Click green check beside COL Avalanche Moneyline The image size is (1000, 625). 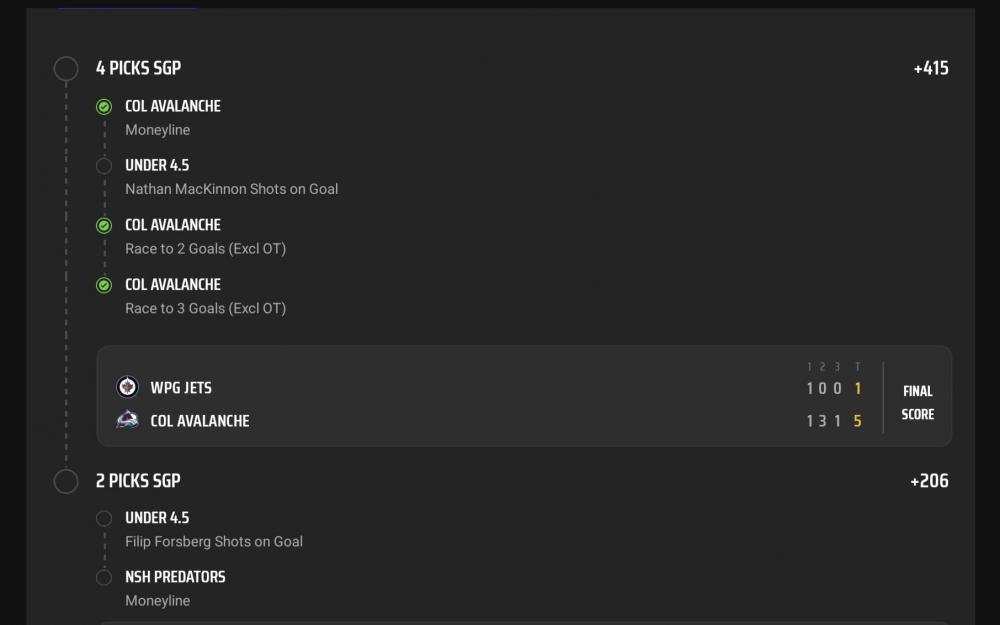104,107
